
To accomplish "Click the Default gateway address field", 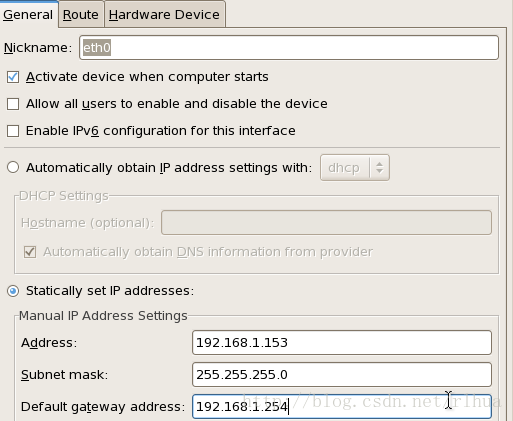I will [342, 407].
